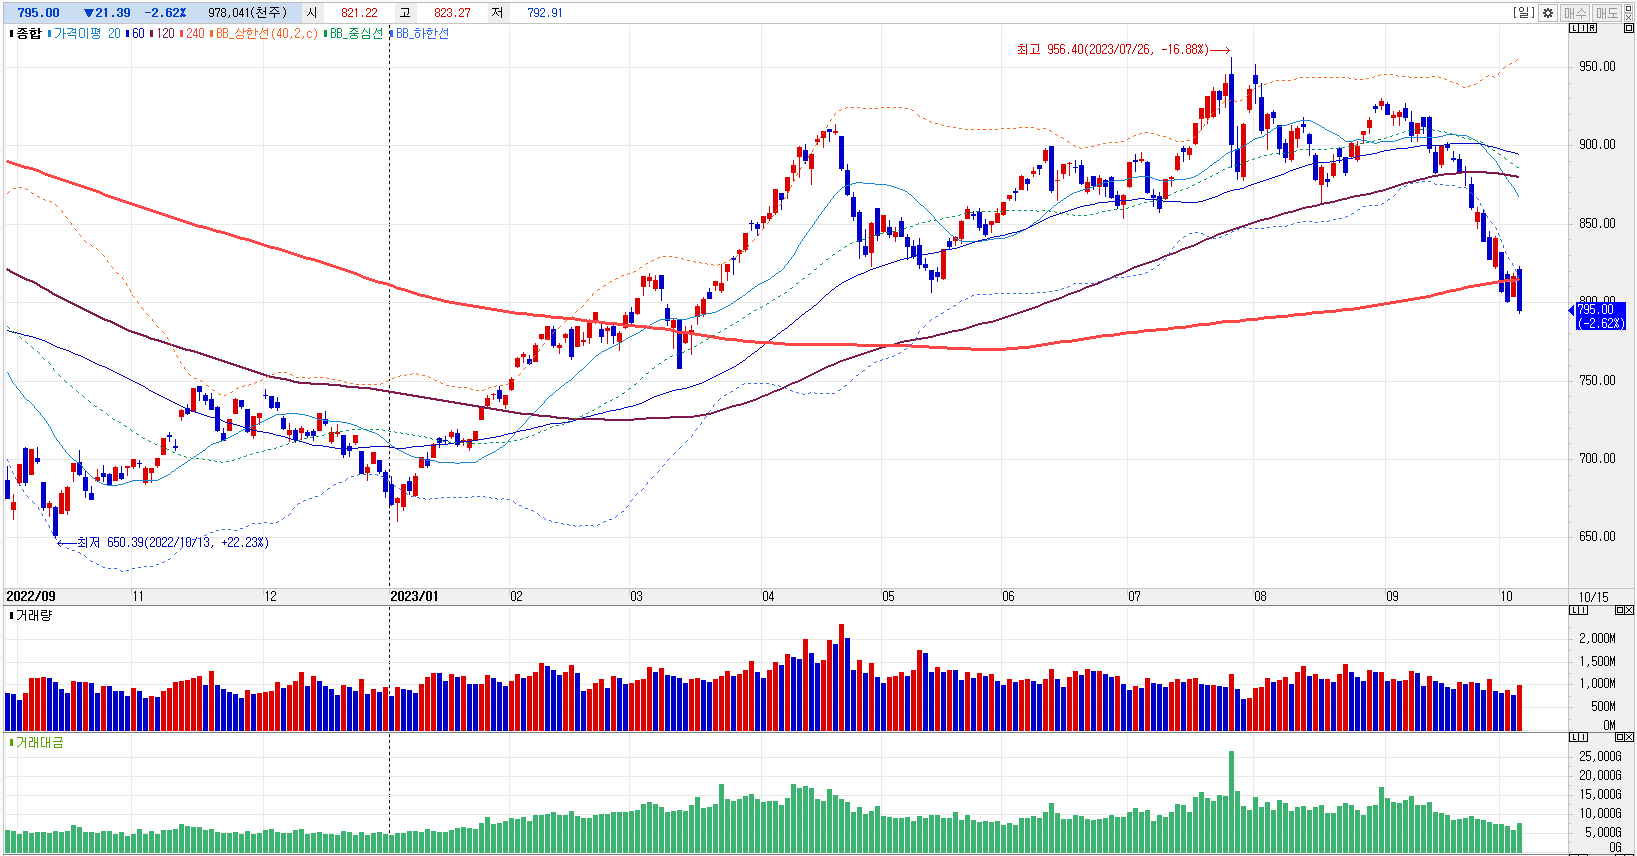
Task: Select the 거래량 pane label
Action: (x=32, y=615)
